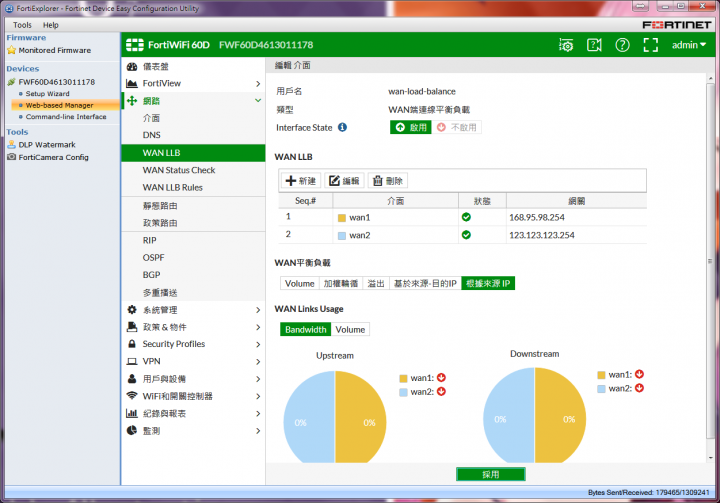This screenshot has width=720, height=503.
Task: Disable the interface with 不啟用 toggle
Action: click(456, 127)
